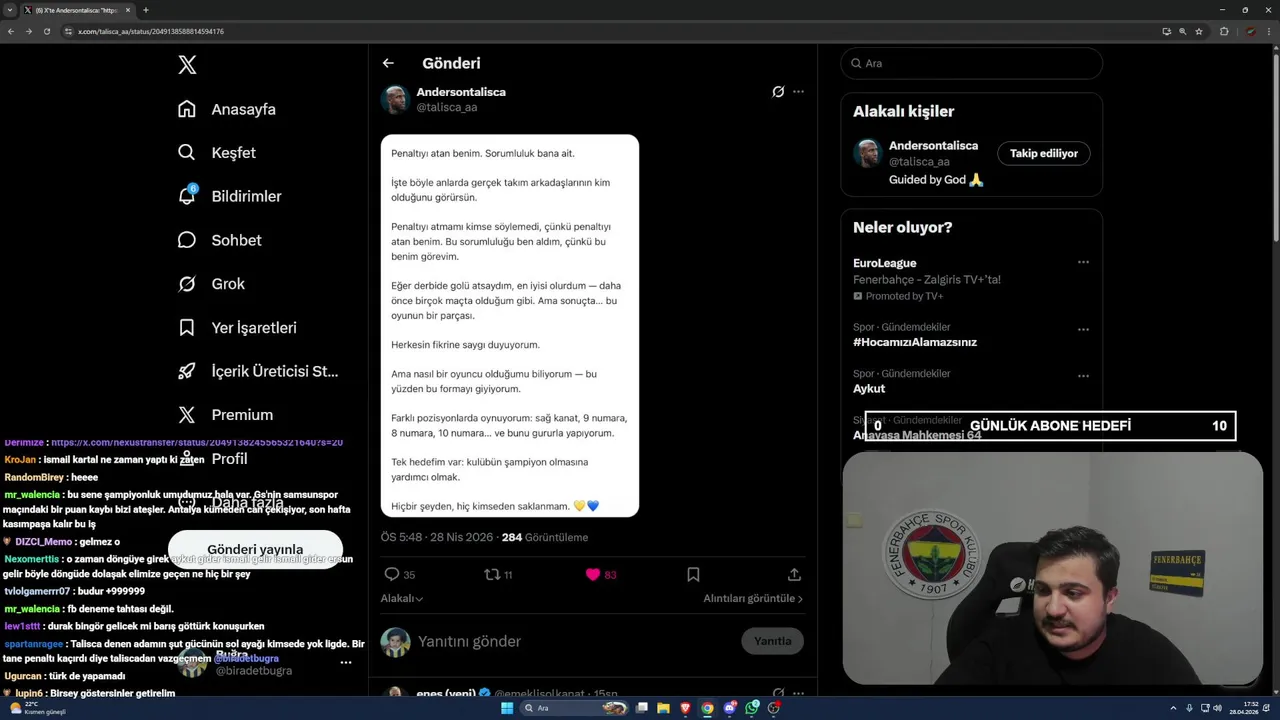Open İçerik Üreticisi Stüdyosu
The width and height of the screenshot is (1280, 720).
[258, 371]
